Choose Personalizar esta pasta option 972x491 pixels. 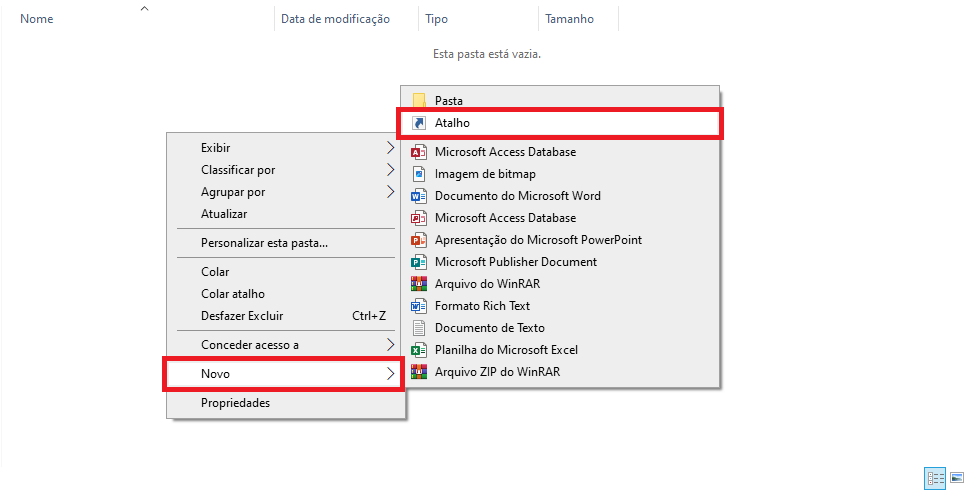tap(264, 243)
